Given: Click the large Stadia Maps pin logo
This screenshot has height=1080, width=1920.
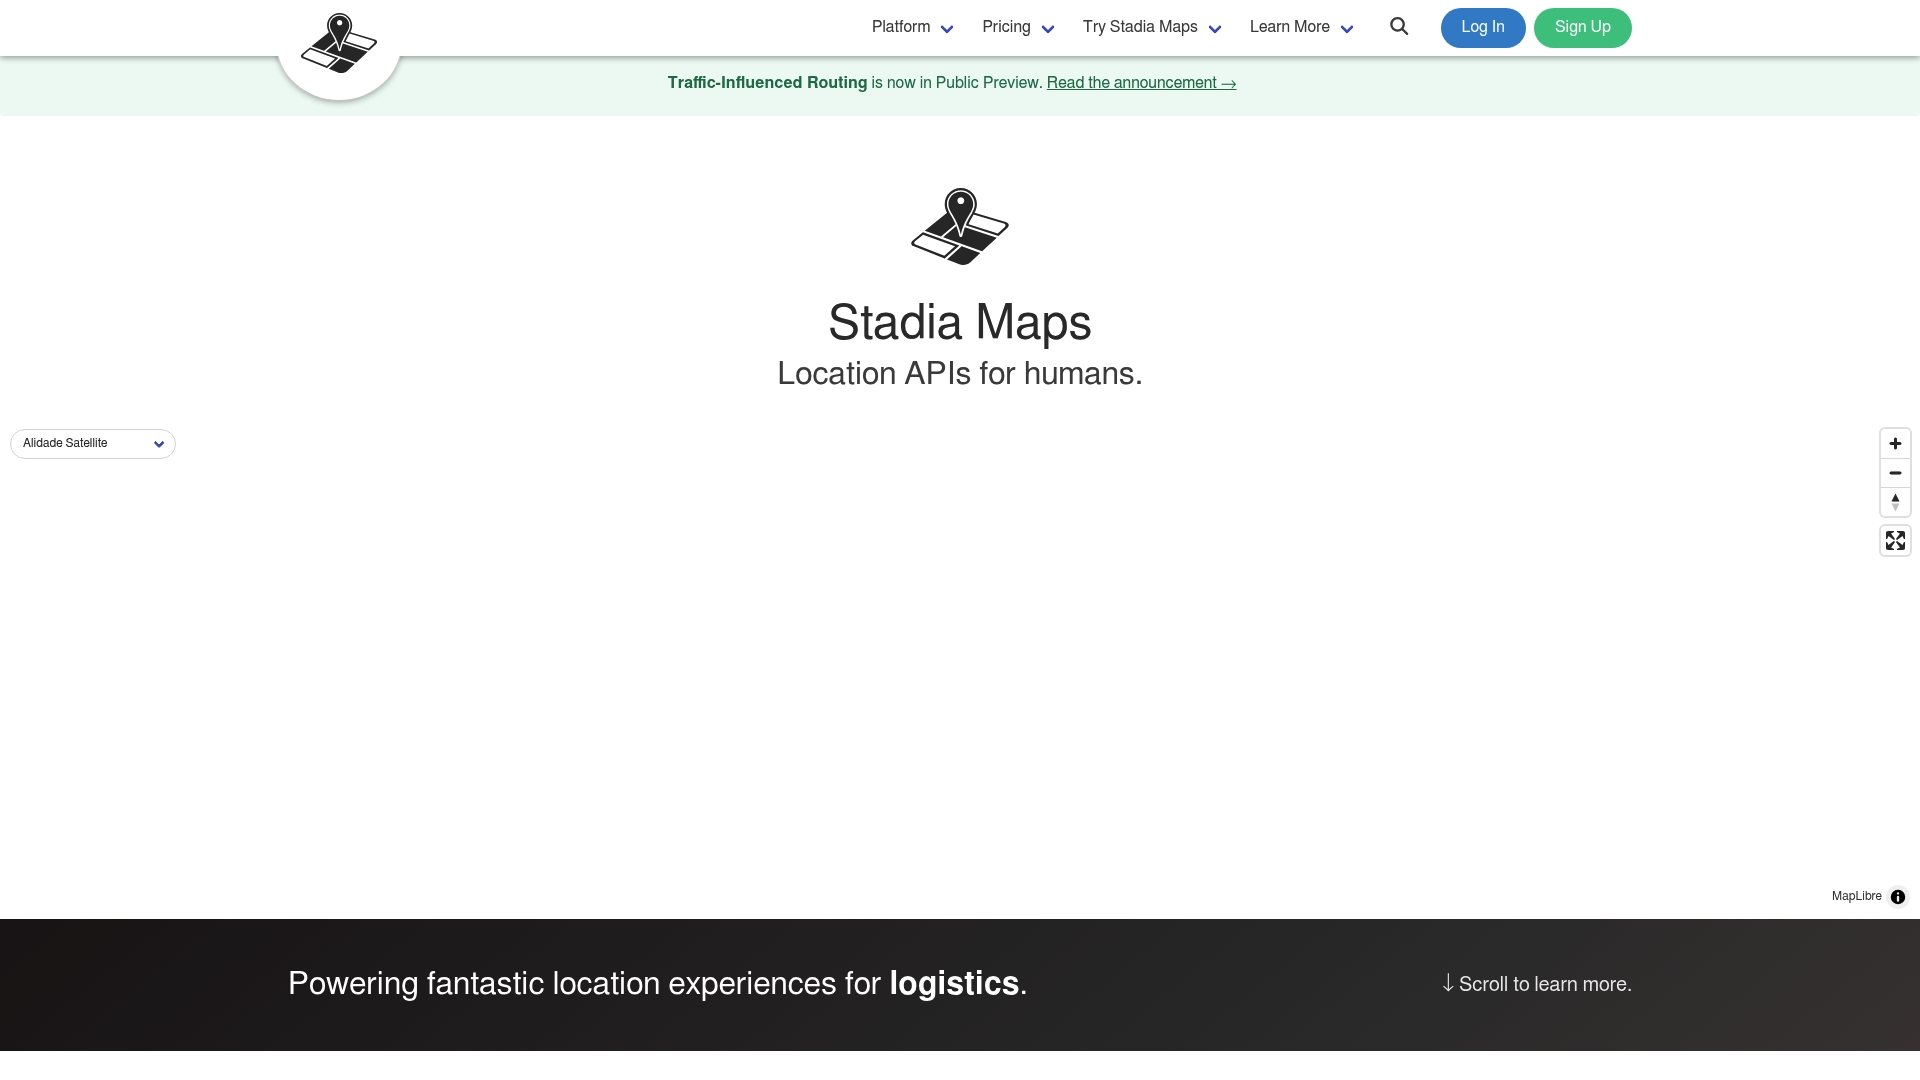Looking at the screenshot, I should click(959, 226).
